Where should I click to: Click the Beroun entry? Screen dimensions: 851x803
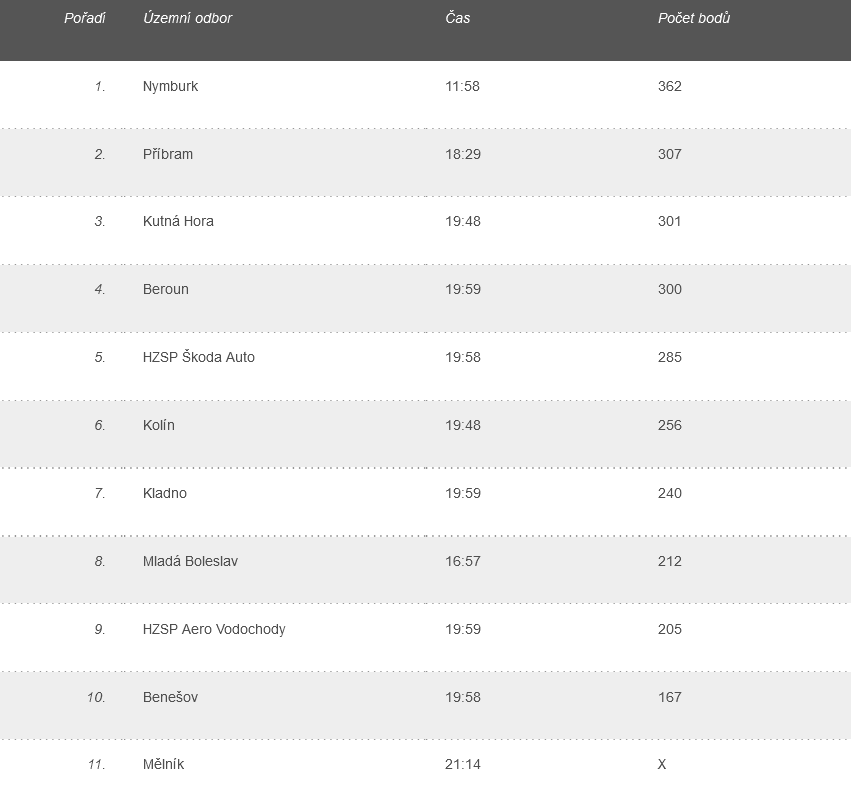(166, 289)
